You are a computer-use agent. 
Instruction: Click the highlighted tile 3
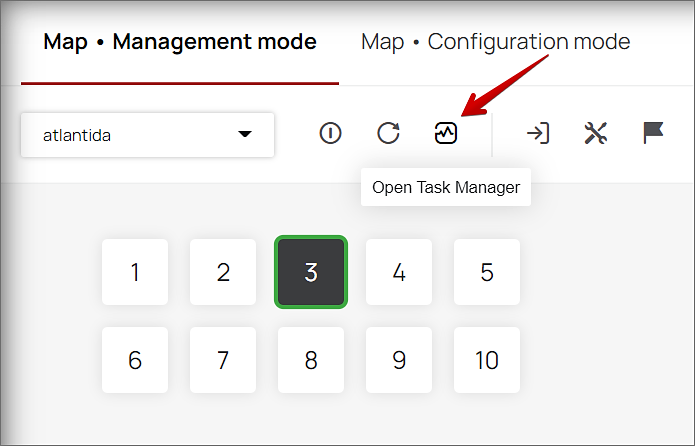tap(311, 272)
